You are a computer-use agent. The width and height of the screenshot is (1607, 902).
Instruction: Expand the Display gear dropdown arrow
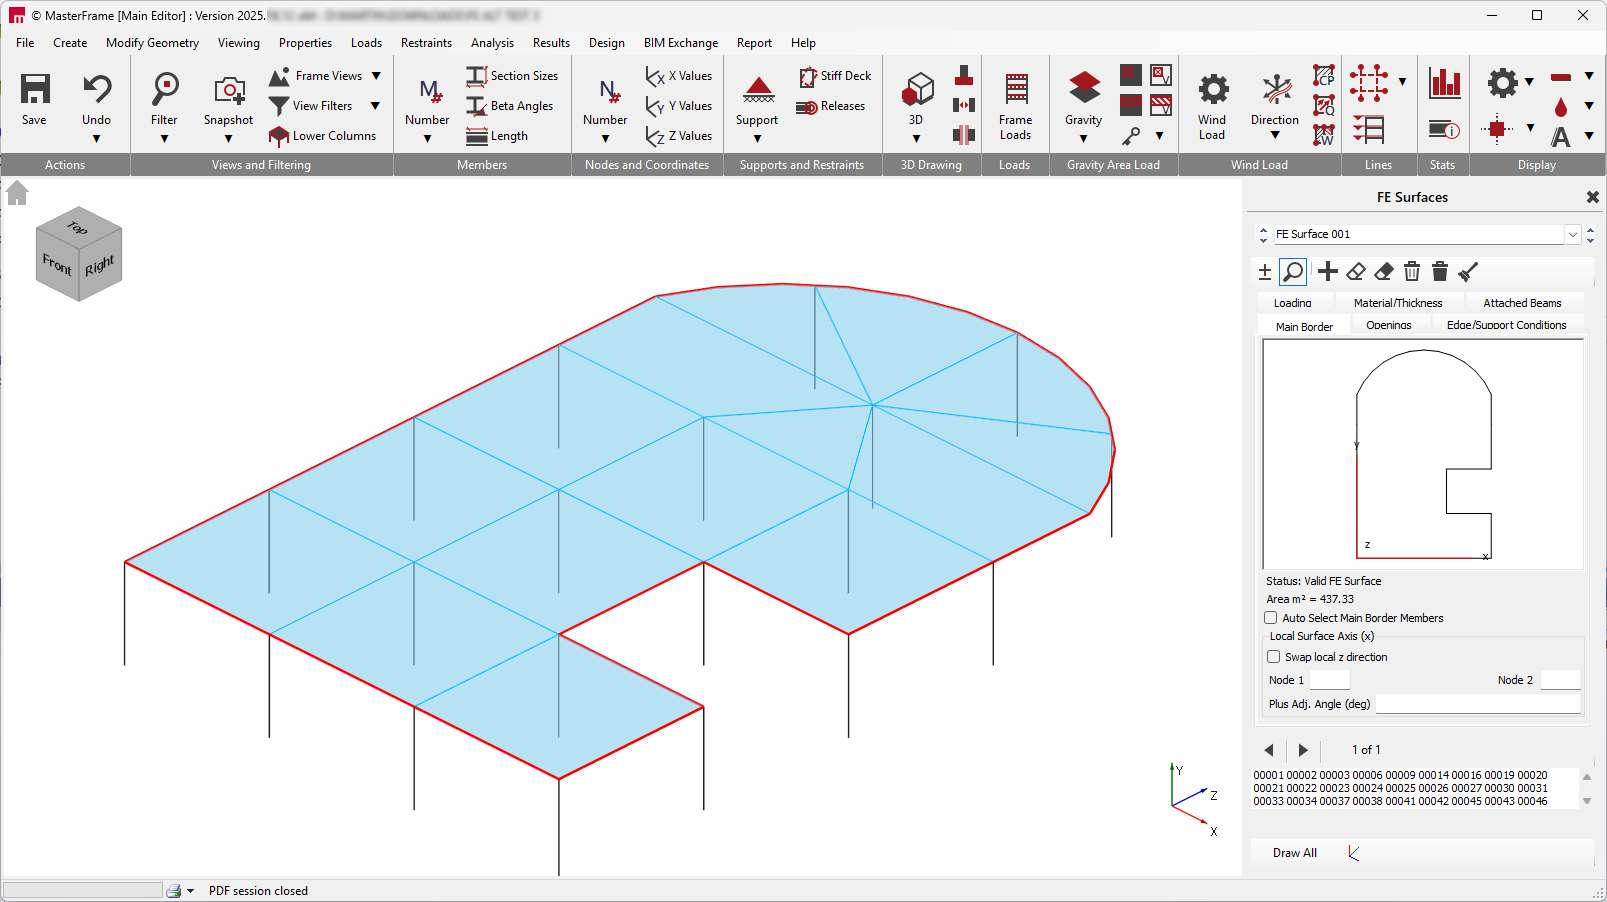[x=1529, y=82]
